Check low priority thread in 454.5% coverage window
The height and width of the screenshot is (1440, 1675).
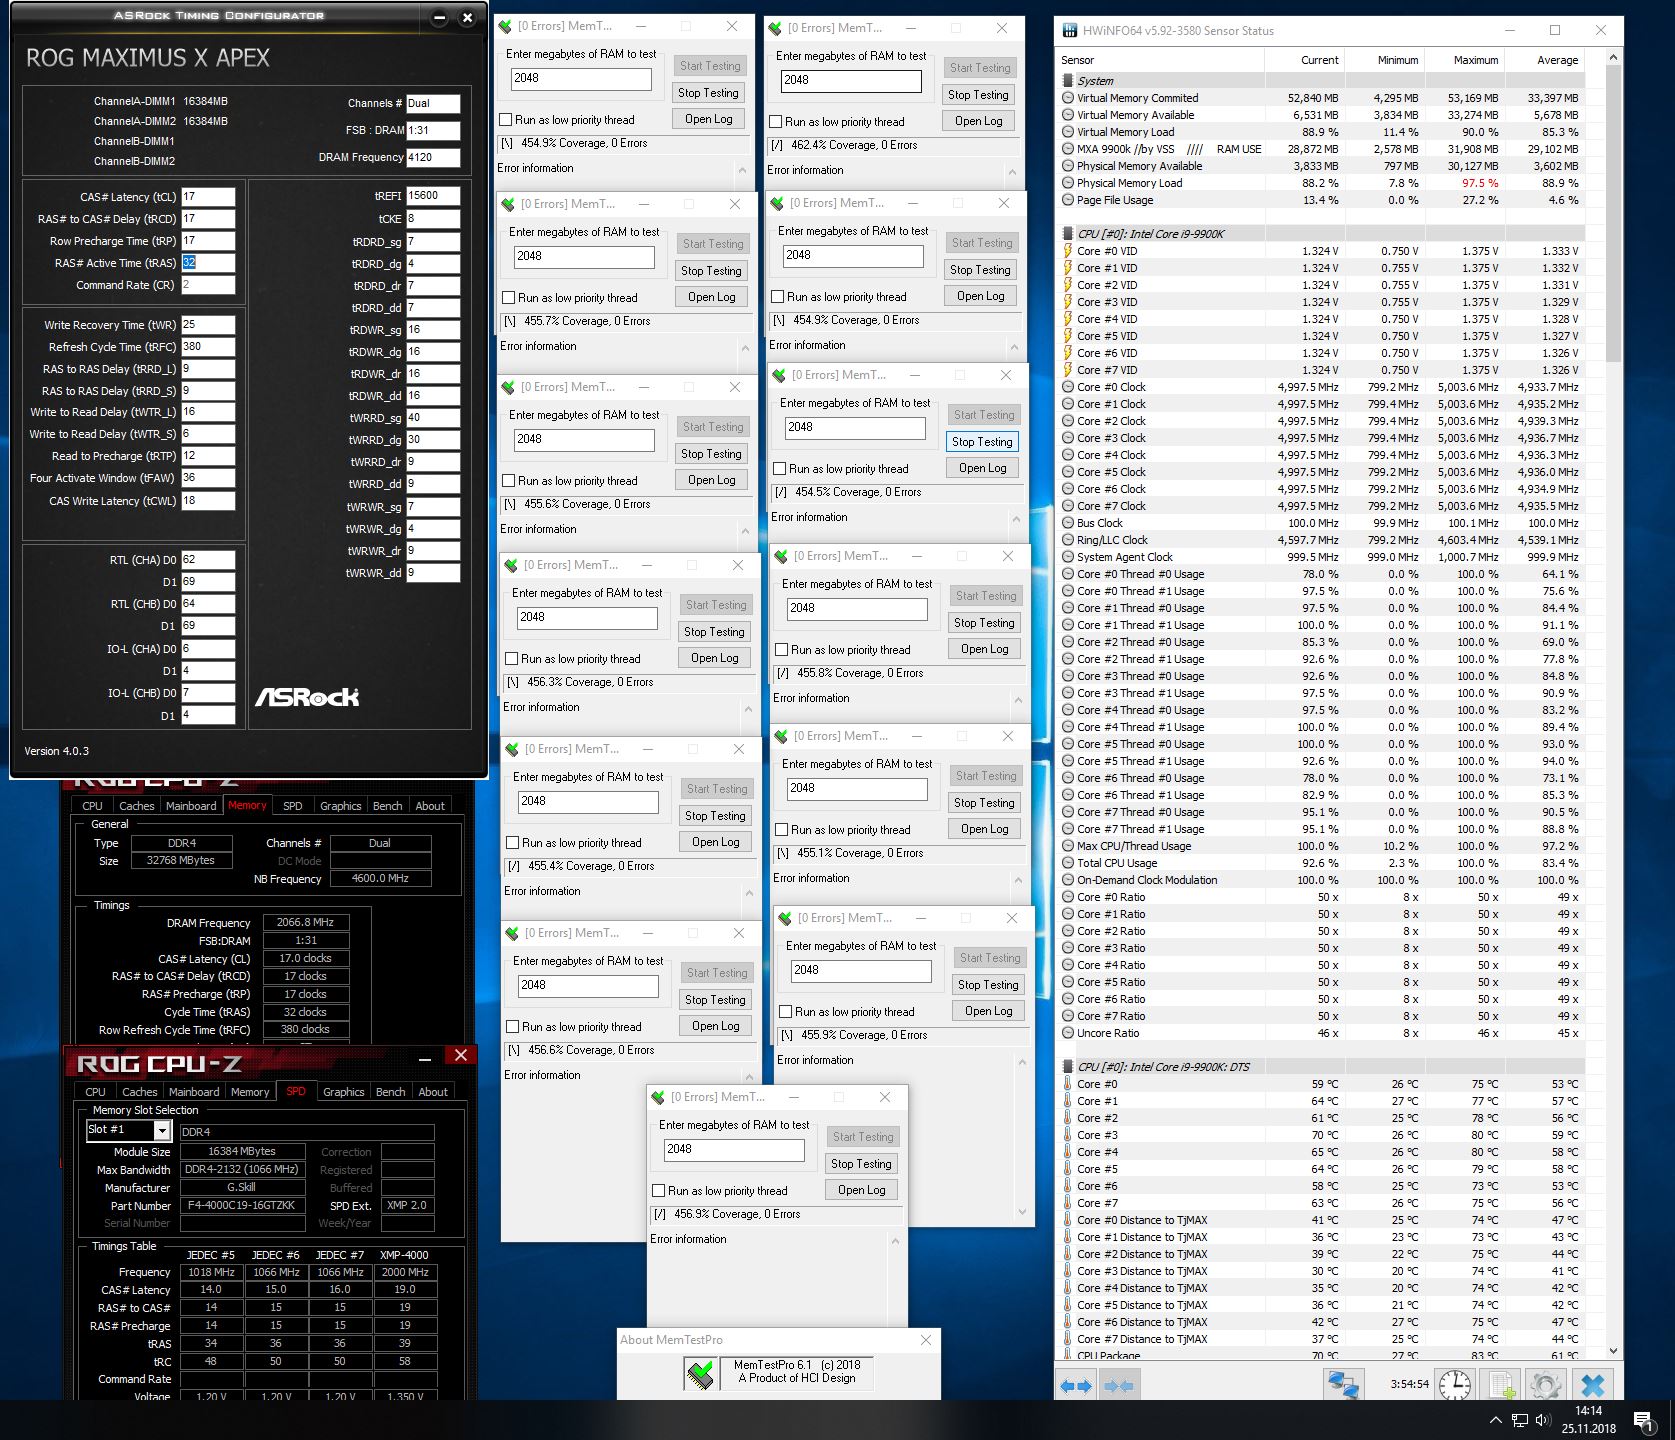[x=780, y=469]
